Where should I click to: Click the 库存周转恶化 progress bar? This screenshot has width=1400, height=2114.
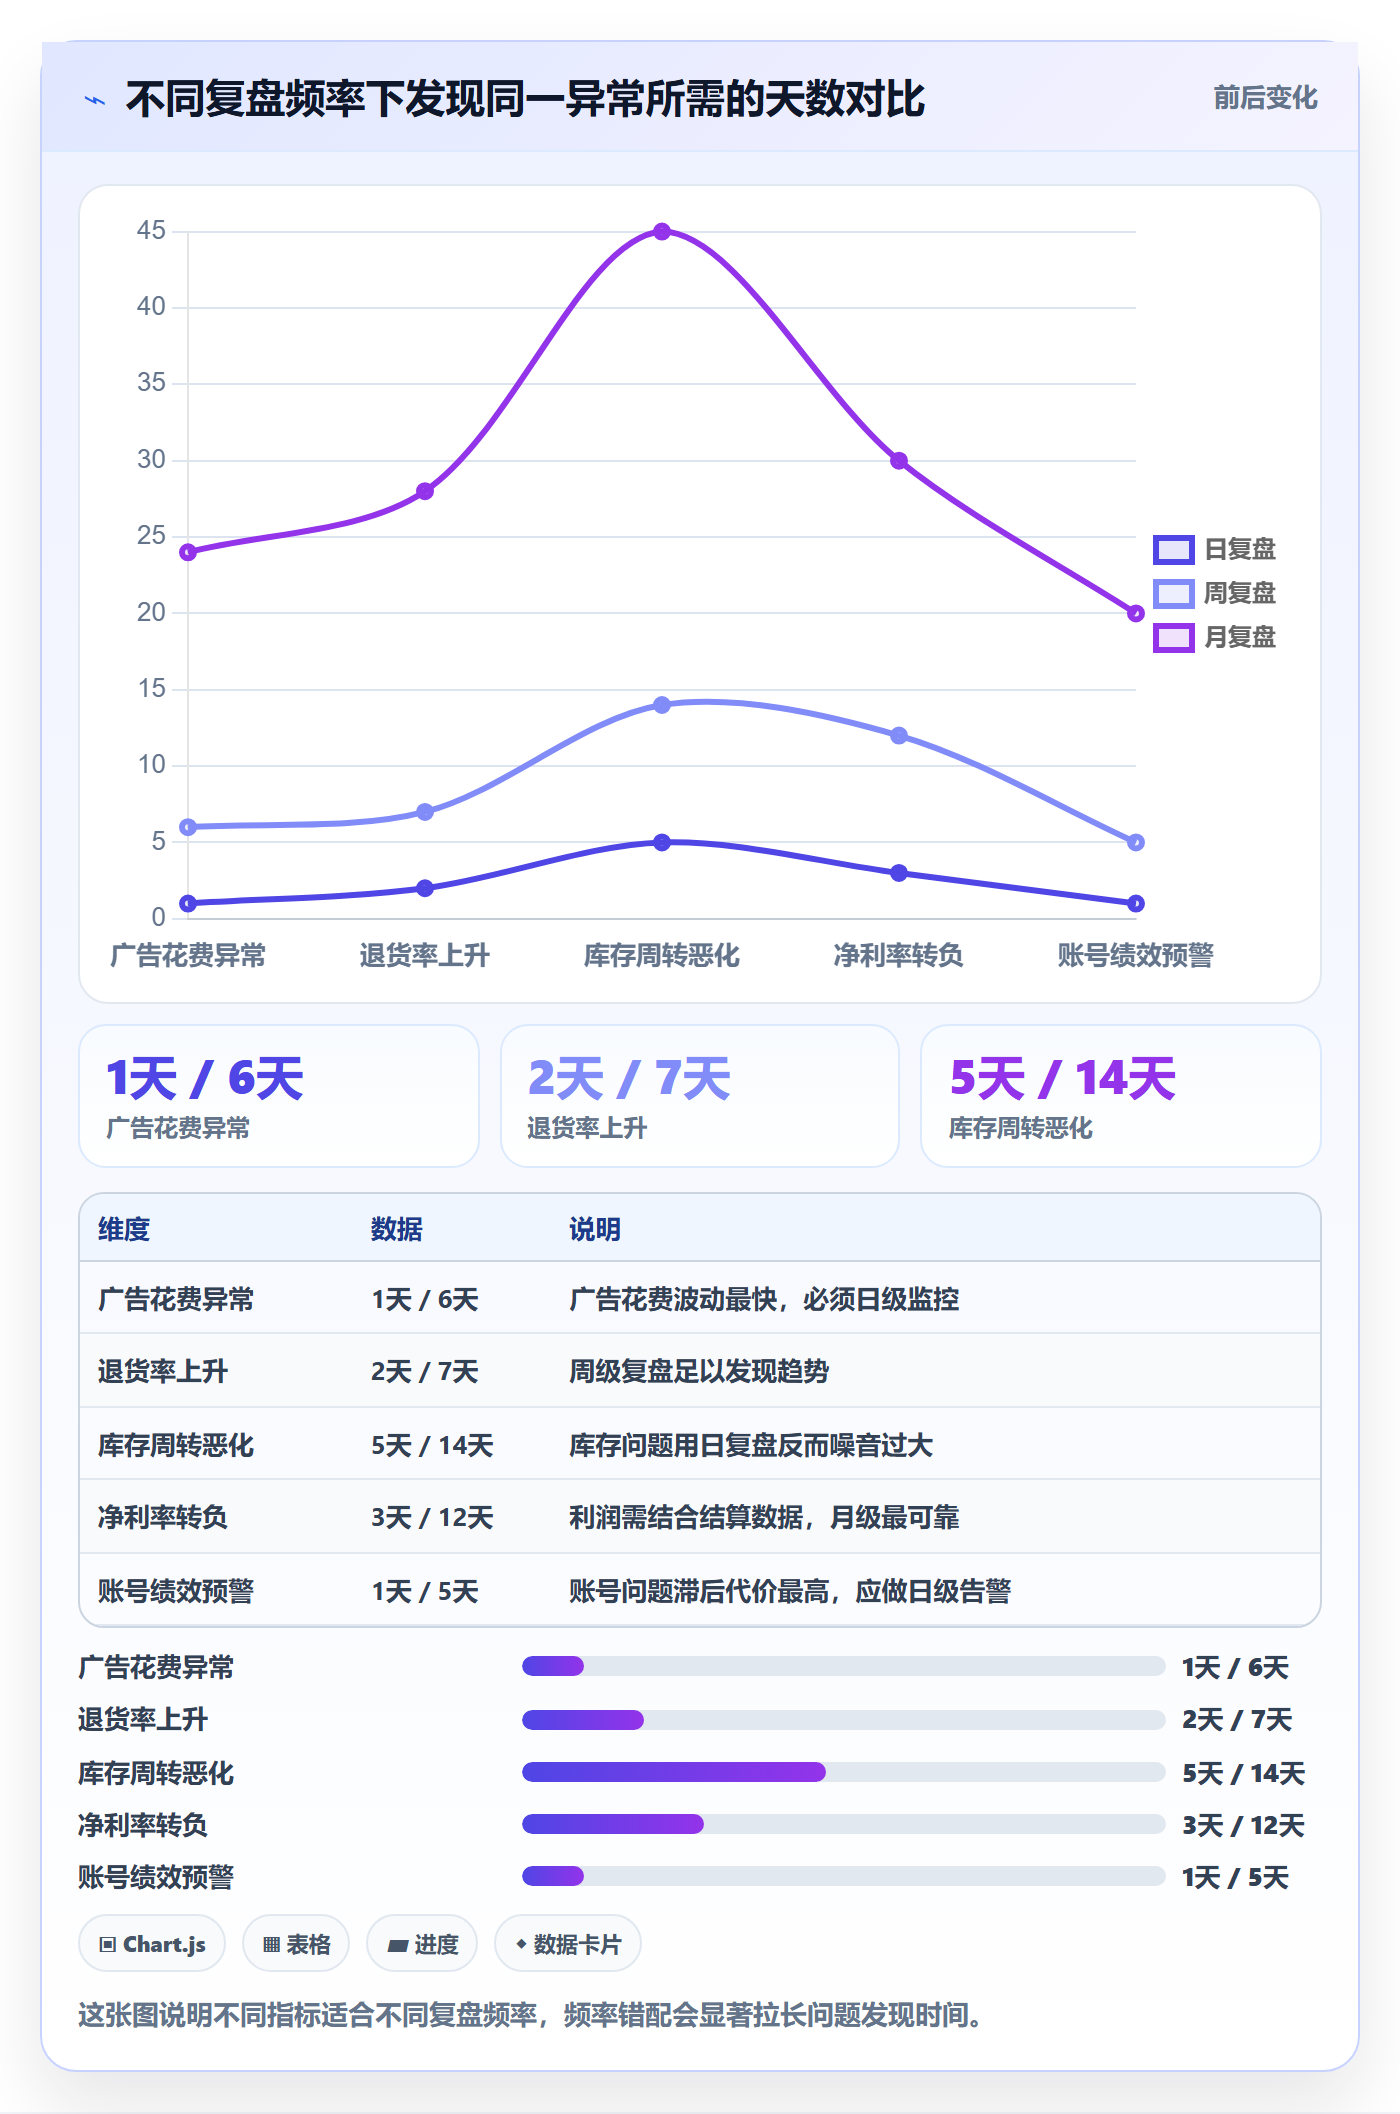(844, 1772)
